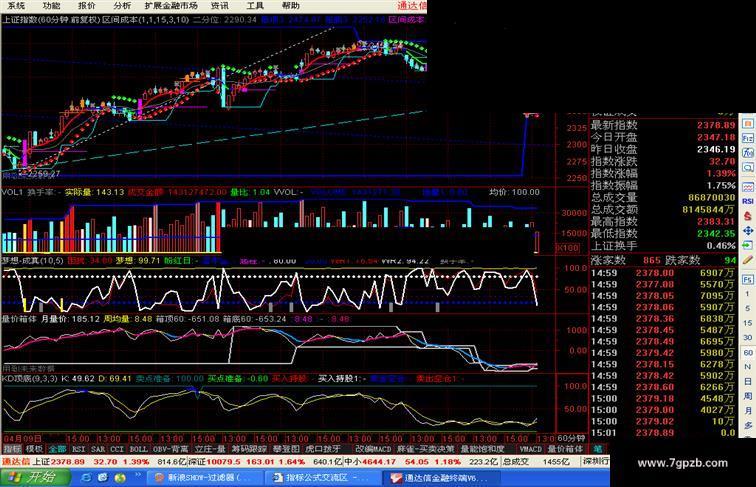The height and width of the screenshot is (487, 756).
Task: Click the magnifier search icon in sidebar
Action: click(748, 168)
